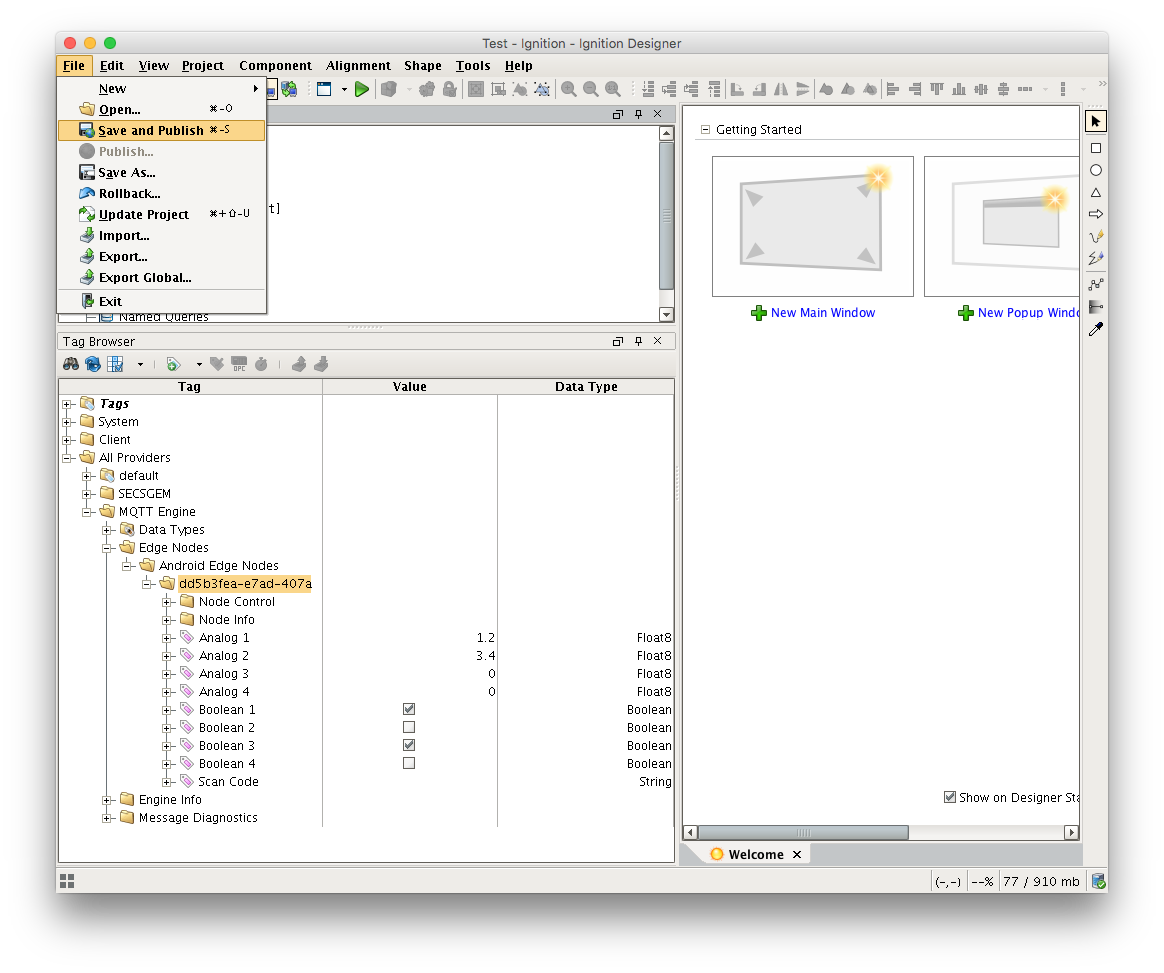
Task: Collapse the All Providers node
Action: pos(67,458)
